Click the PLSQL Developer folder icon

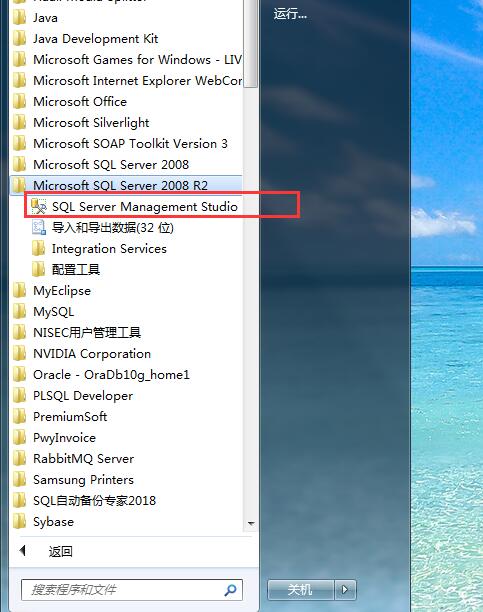(x=20, y=395)
